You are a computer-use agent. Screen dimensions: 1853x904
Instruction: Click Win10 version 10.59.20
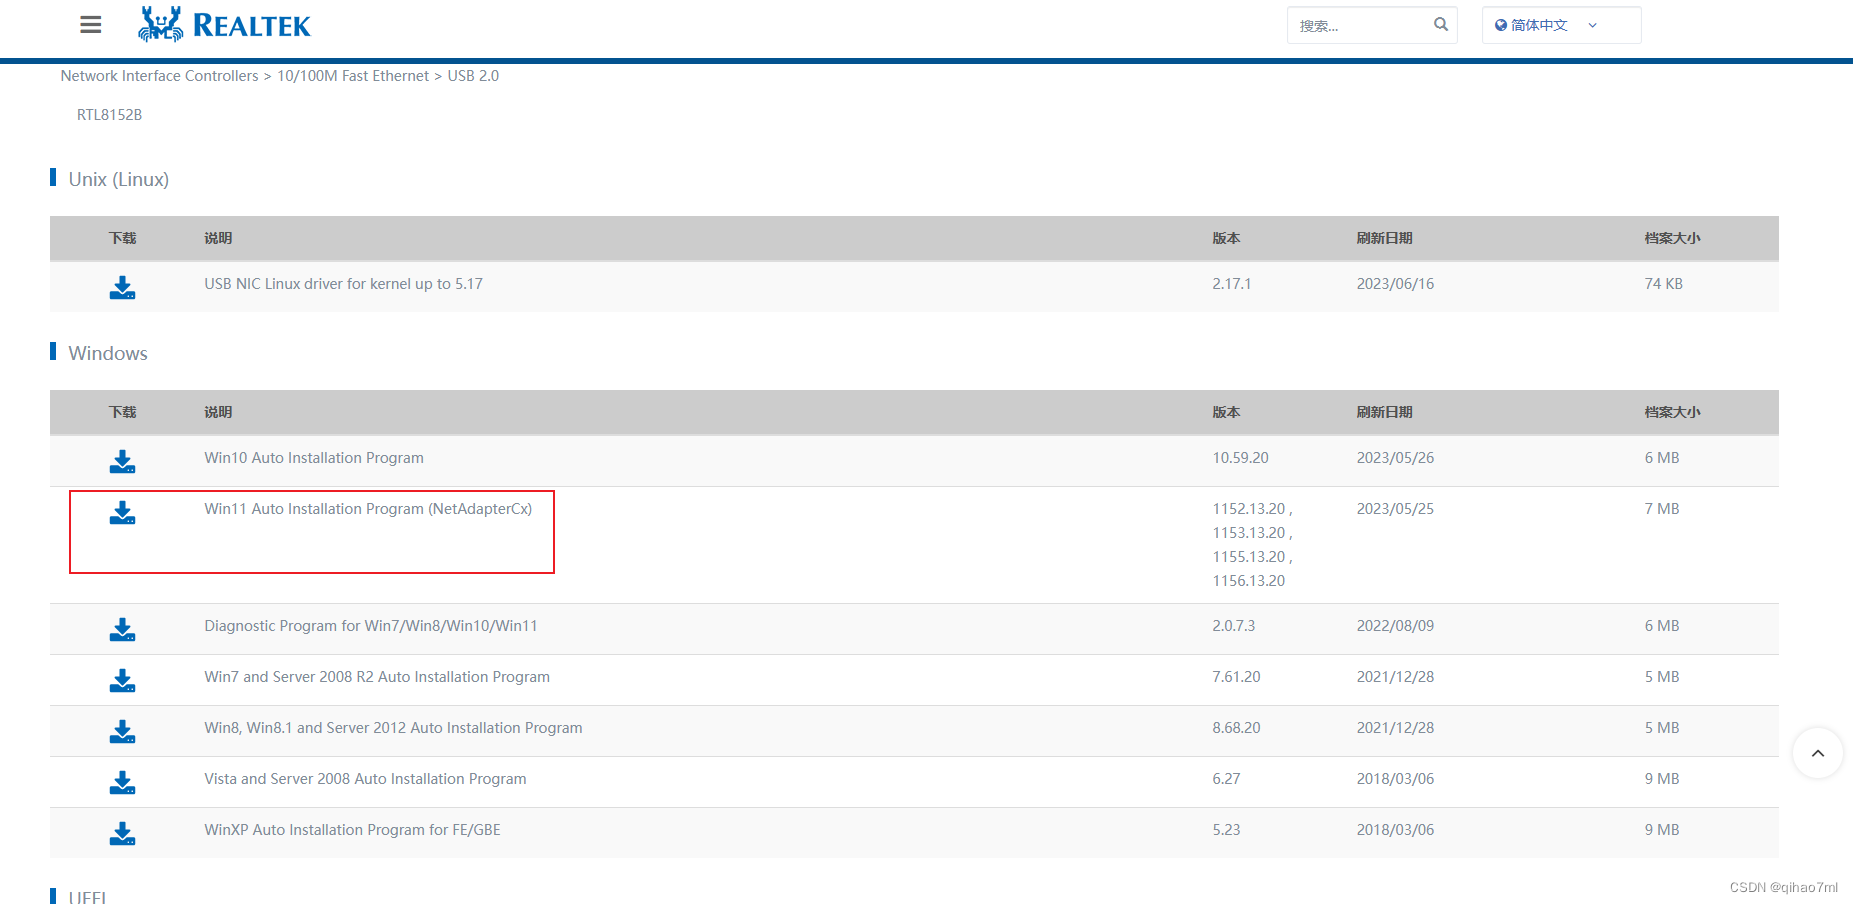(x=1240, y=458)
